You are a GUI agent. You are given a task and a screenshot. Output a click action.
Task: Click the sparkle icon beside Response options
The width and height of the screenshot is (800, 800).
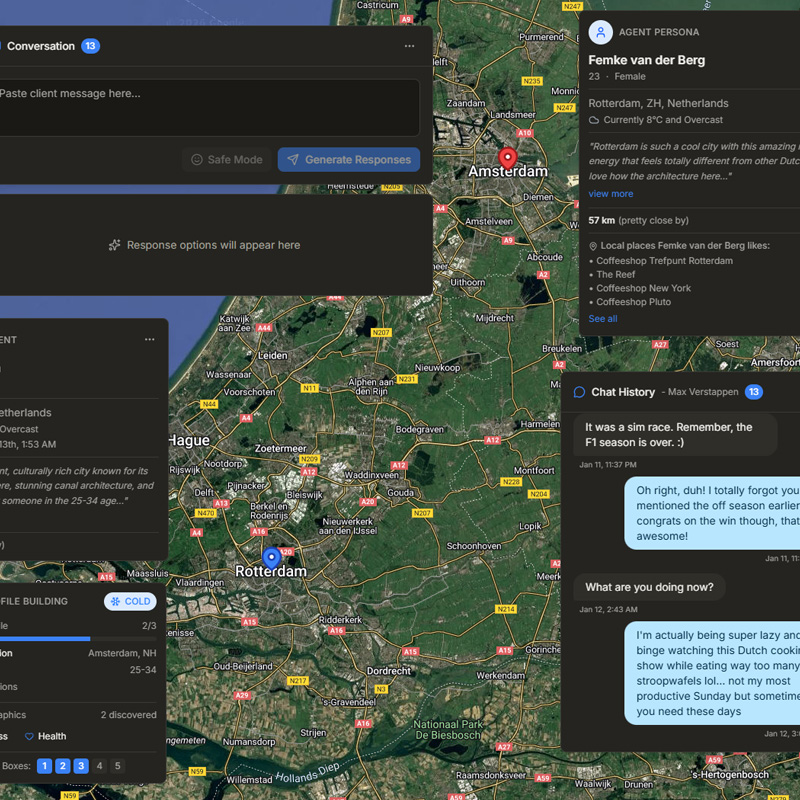click(x=115, y=245)
